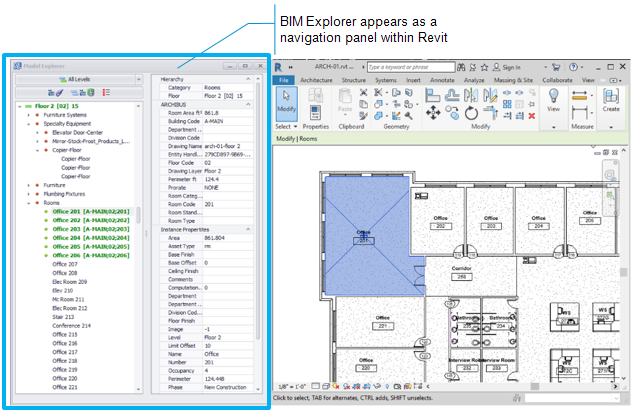Click the Demolish hammer icon in Geometry panel
Viewport: 637px width, 410px height.
(408, 116)
